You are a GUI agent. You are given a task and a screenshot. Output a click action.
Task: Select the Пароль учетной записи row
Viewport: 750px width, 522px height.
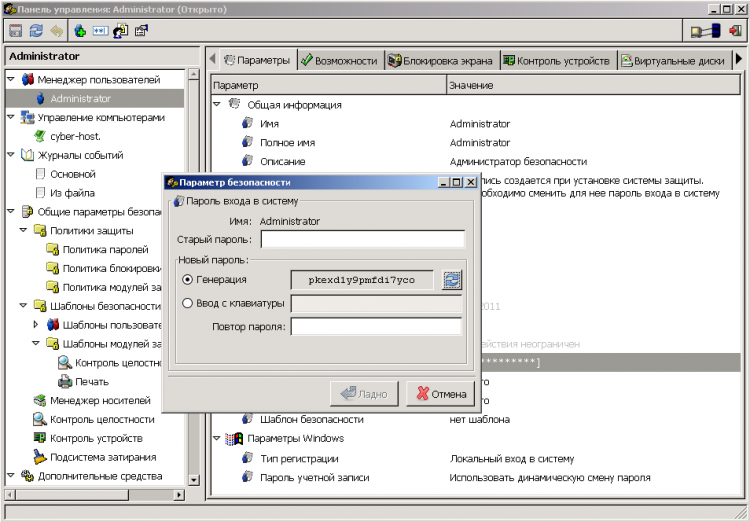click(475, 477)
